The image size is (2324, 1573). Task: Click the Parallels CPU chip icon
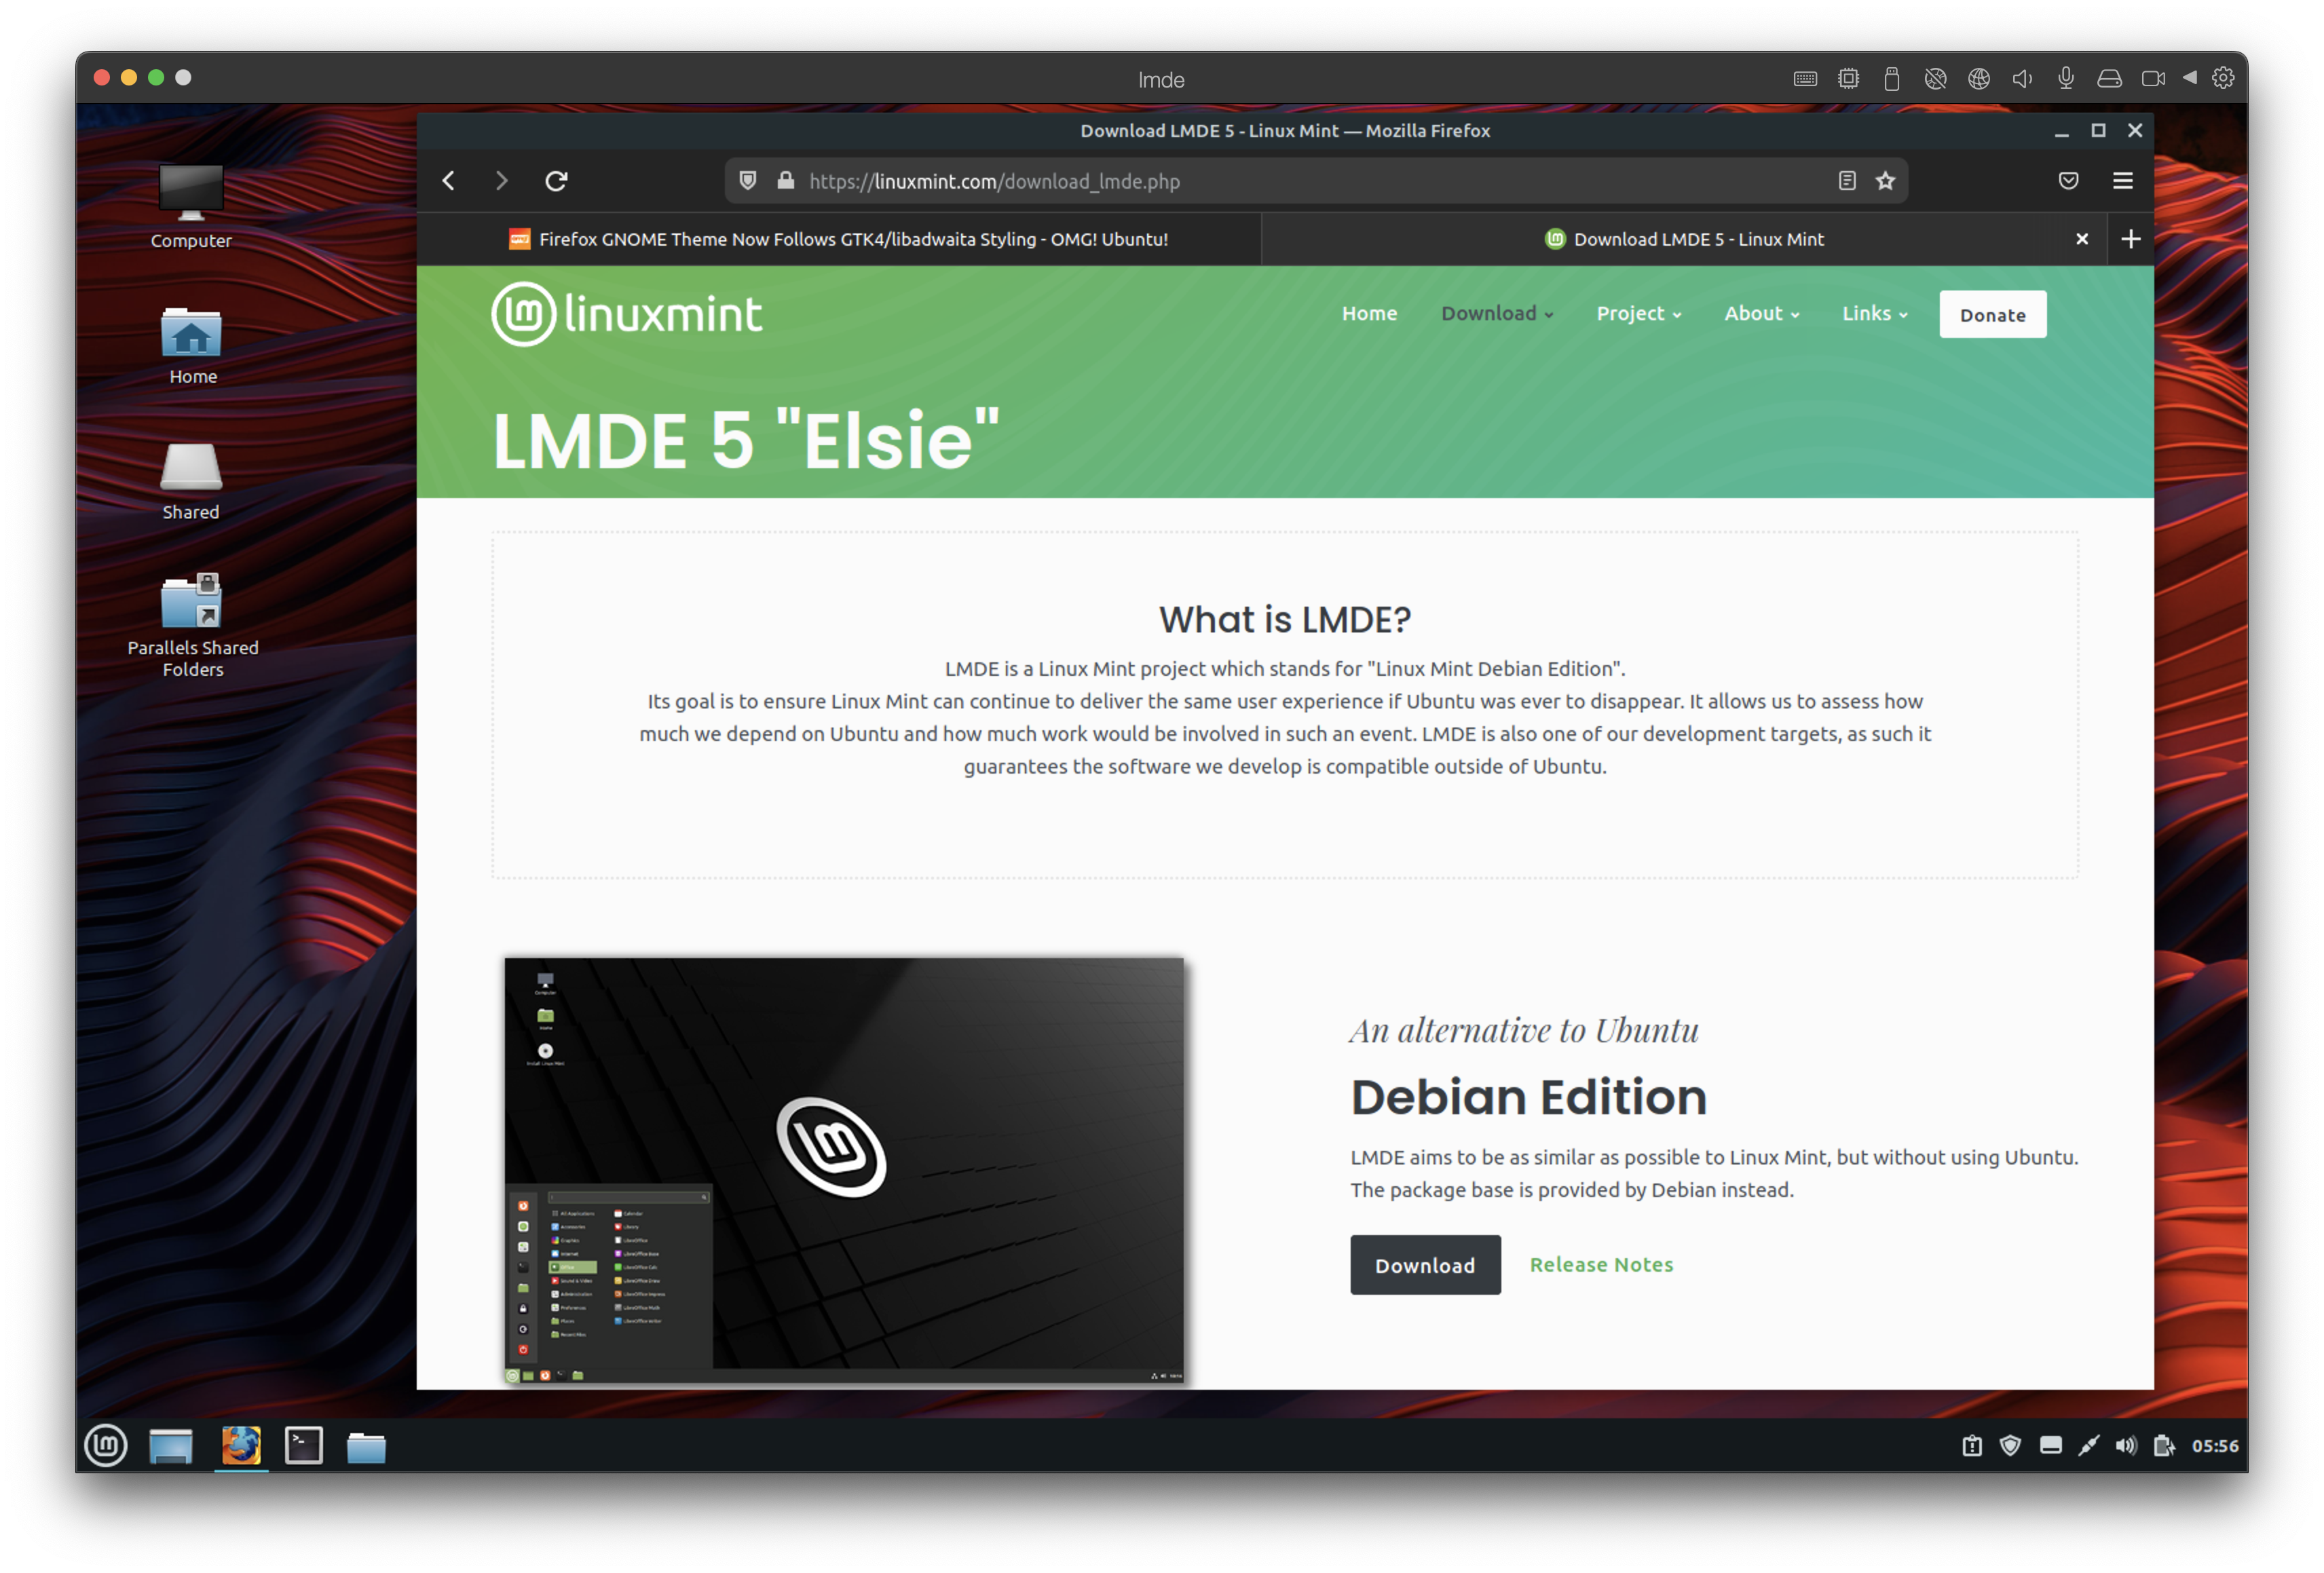click(1848, 79)
